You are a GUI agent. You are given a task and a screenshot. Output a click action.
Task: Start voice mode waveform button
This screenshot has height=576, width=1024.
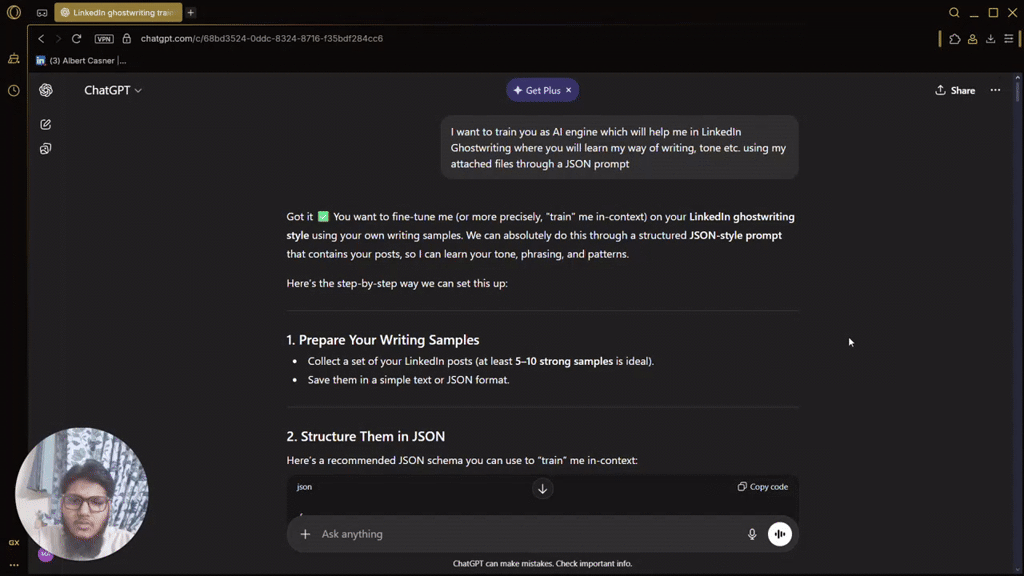(780, 534)
